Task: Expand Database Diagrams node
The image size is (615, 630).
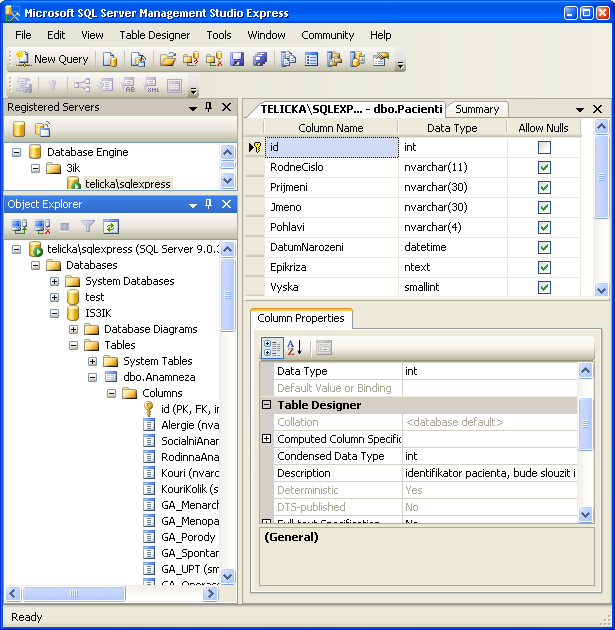Action: [73, 329]
